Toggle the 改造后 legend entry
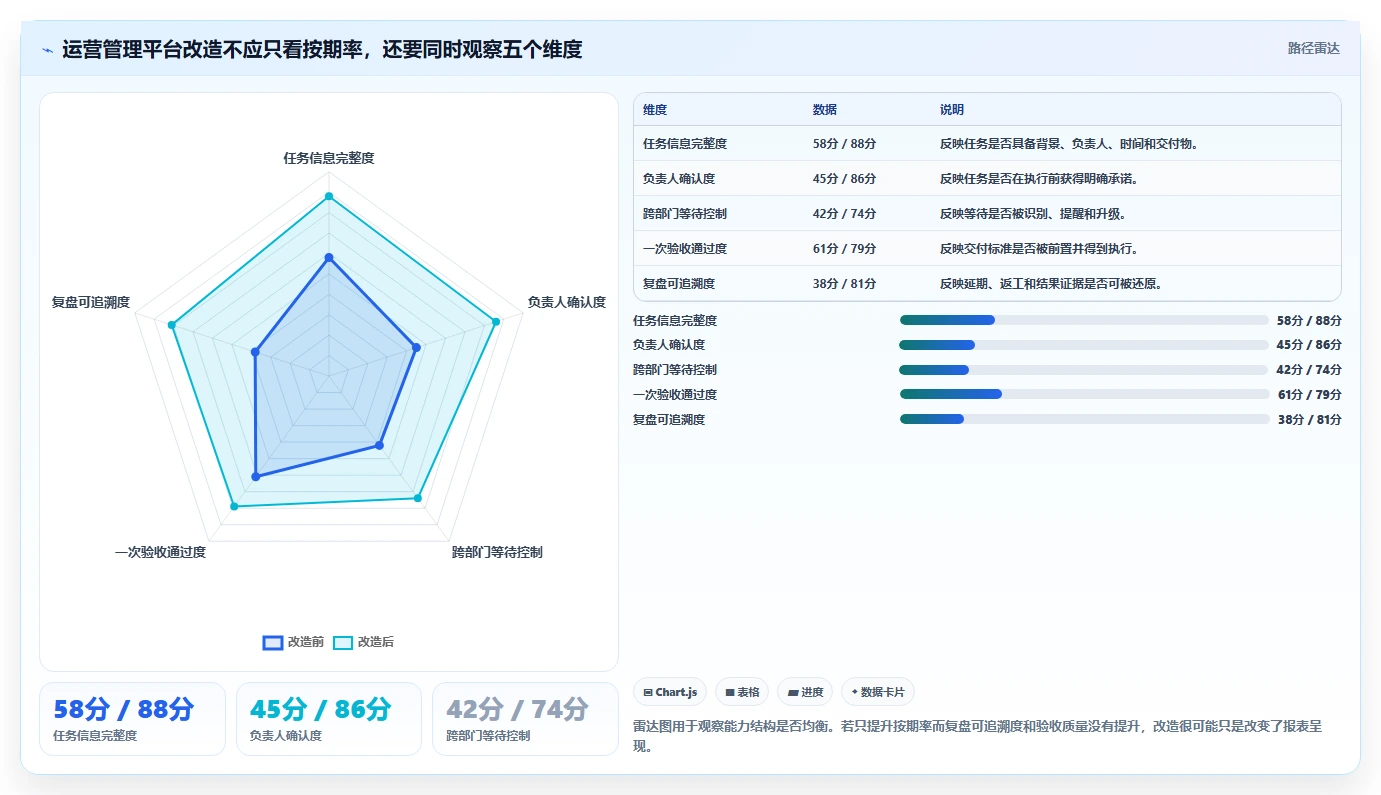 (x=363, y=642)
